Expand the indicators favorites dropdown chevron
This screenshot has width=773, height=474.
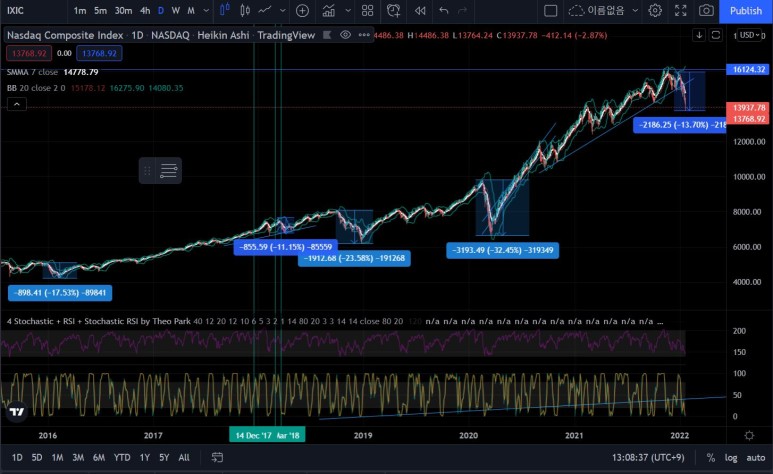[x=348, y=10]
